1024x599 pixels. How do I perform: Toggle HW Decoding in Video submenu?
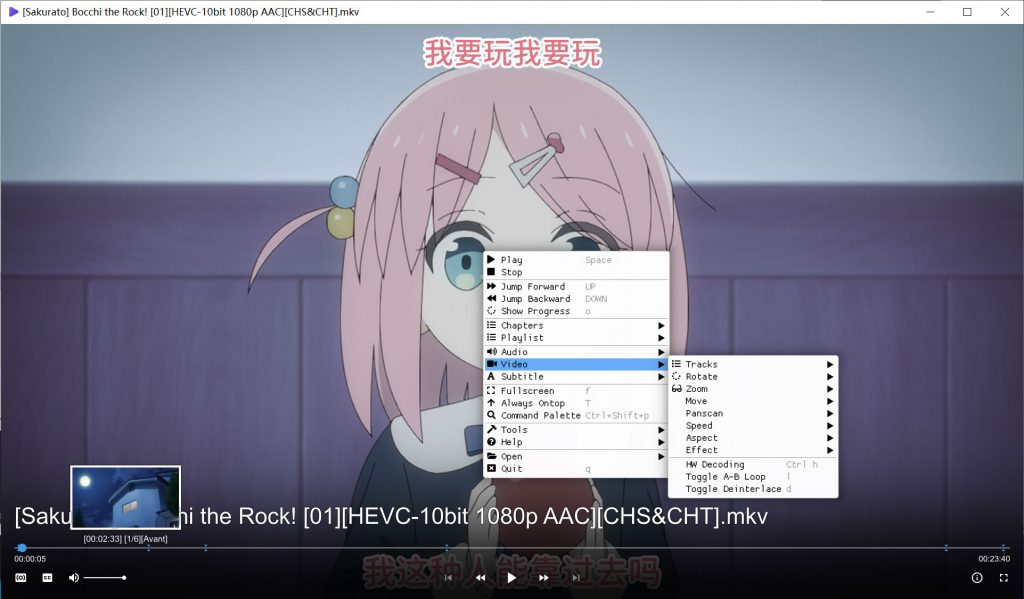click(753, 464)
